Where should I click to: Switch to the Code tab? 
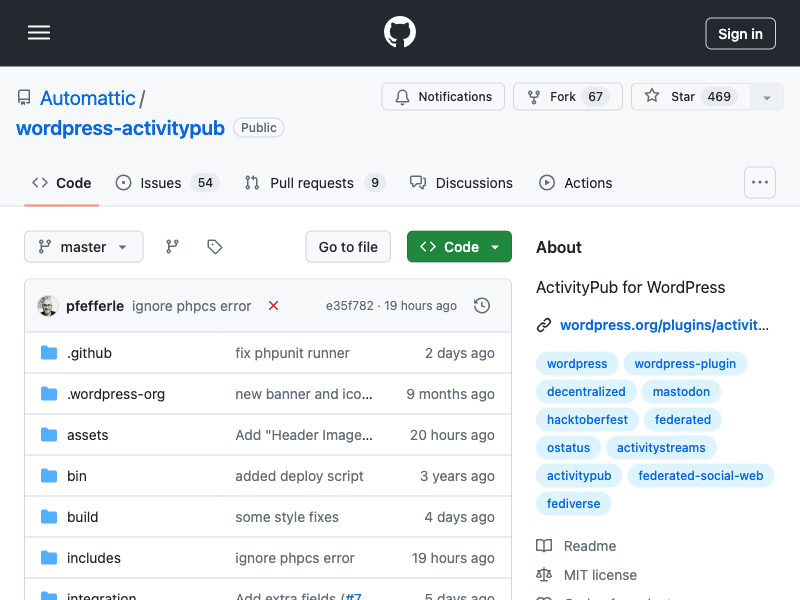point(61,183)
